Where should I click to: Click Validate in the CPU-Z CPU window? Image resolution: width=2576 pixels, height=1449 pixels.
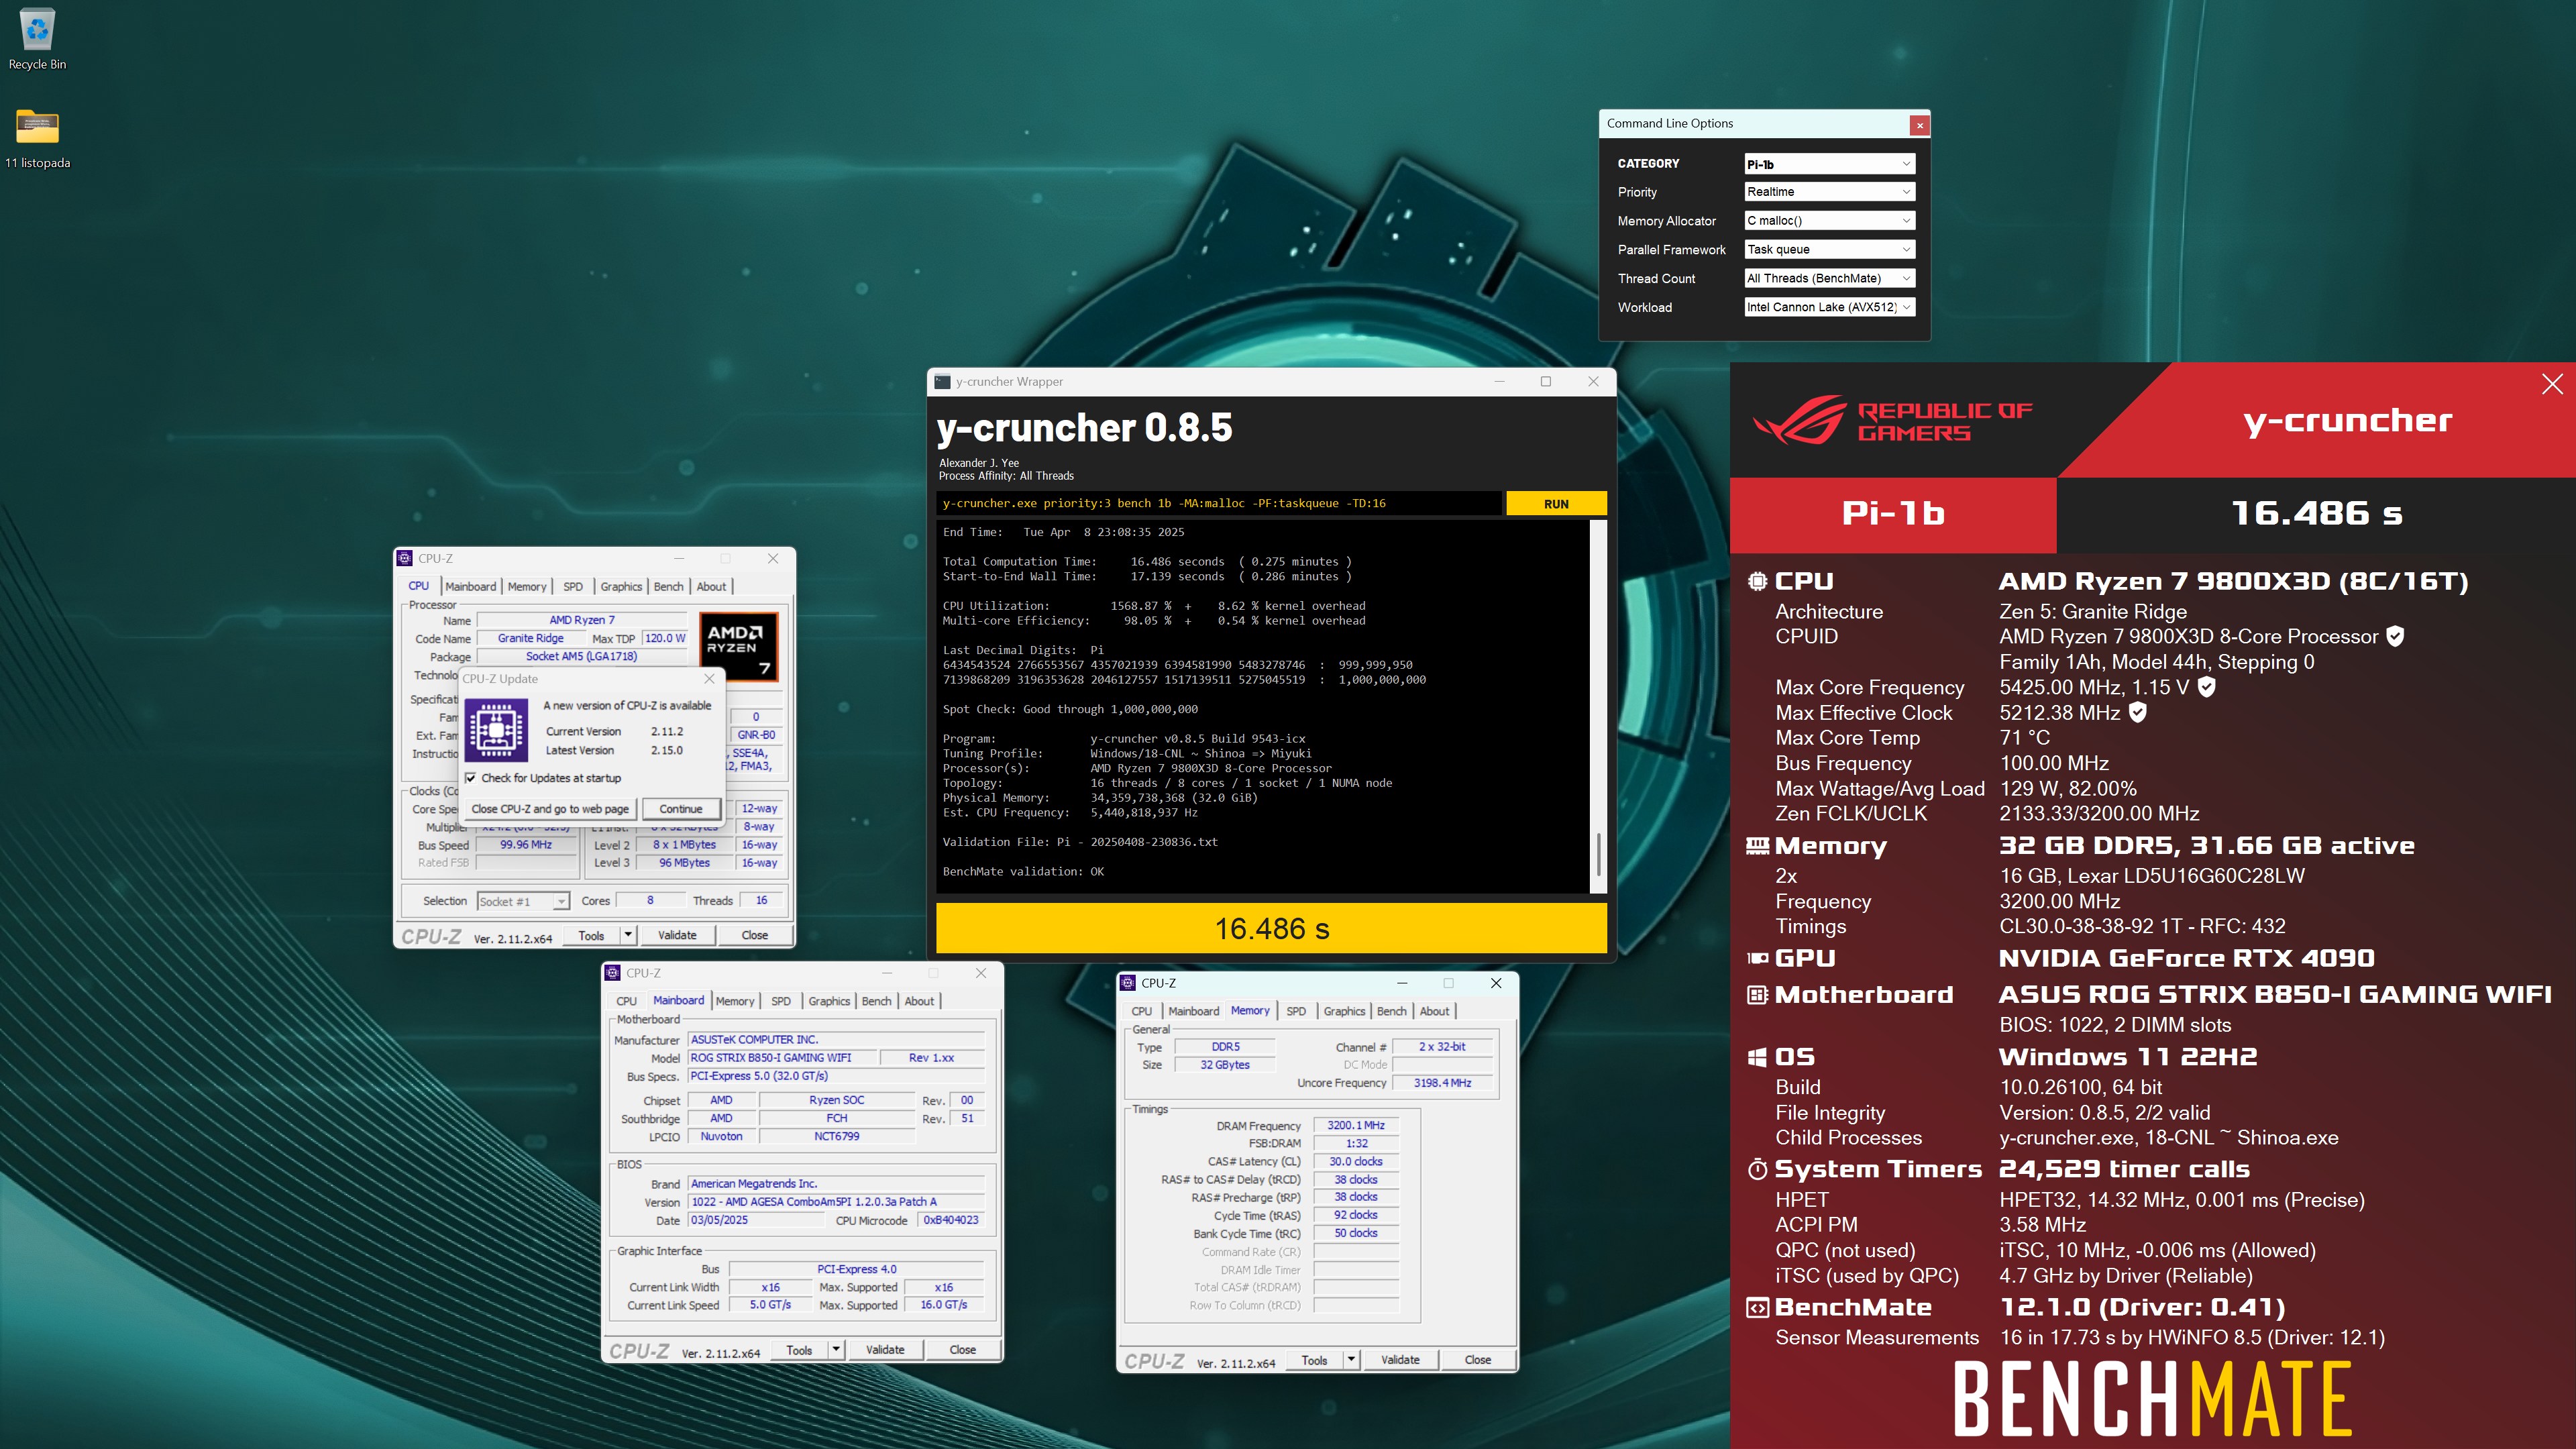click(x=677, y=935)
